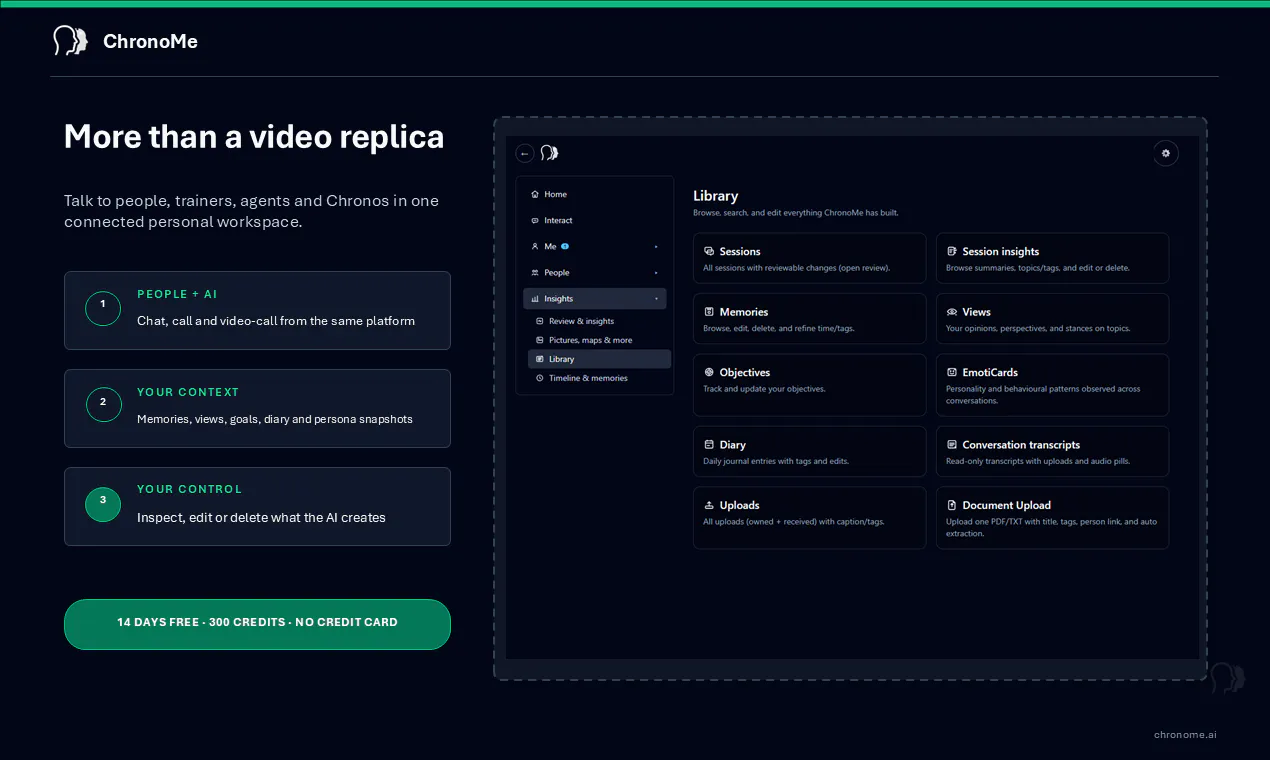Click the back arrow in the app preview

tap(525, 153)
